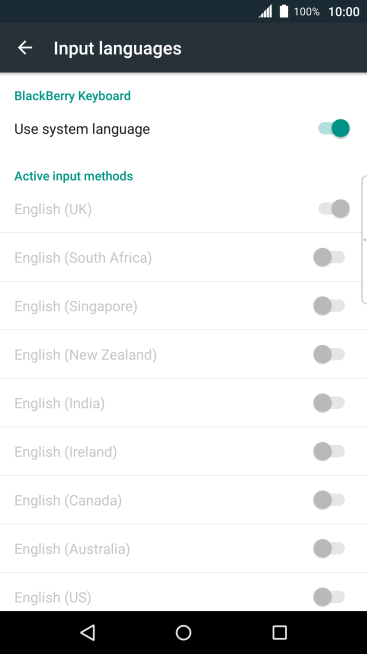Screen dimensions: 367x654
Task: Open the side edge tab handle
Action: point(364,239)
